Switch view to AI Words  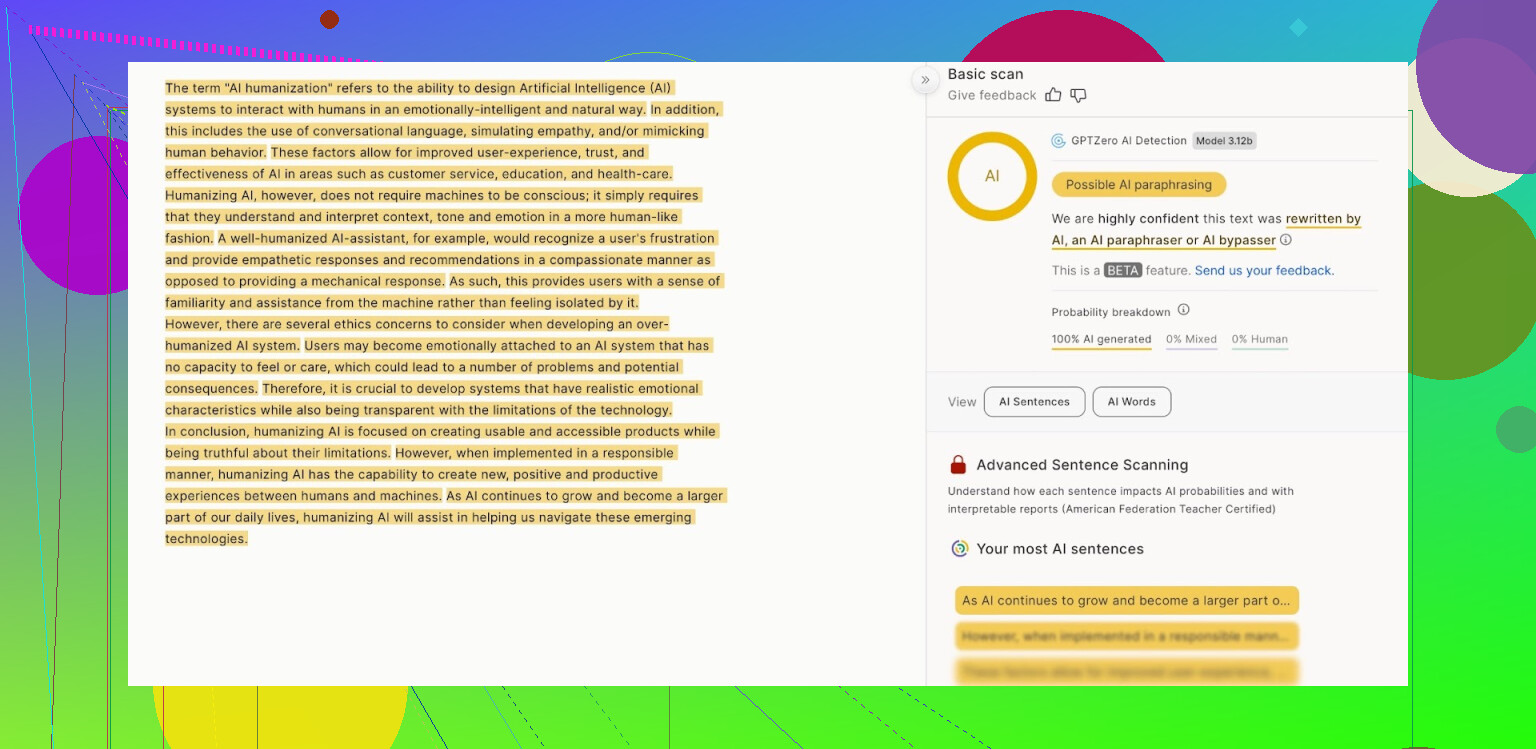coord(1131,402)
